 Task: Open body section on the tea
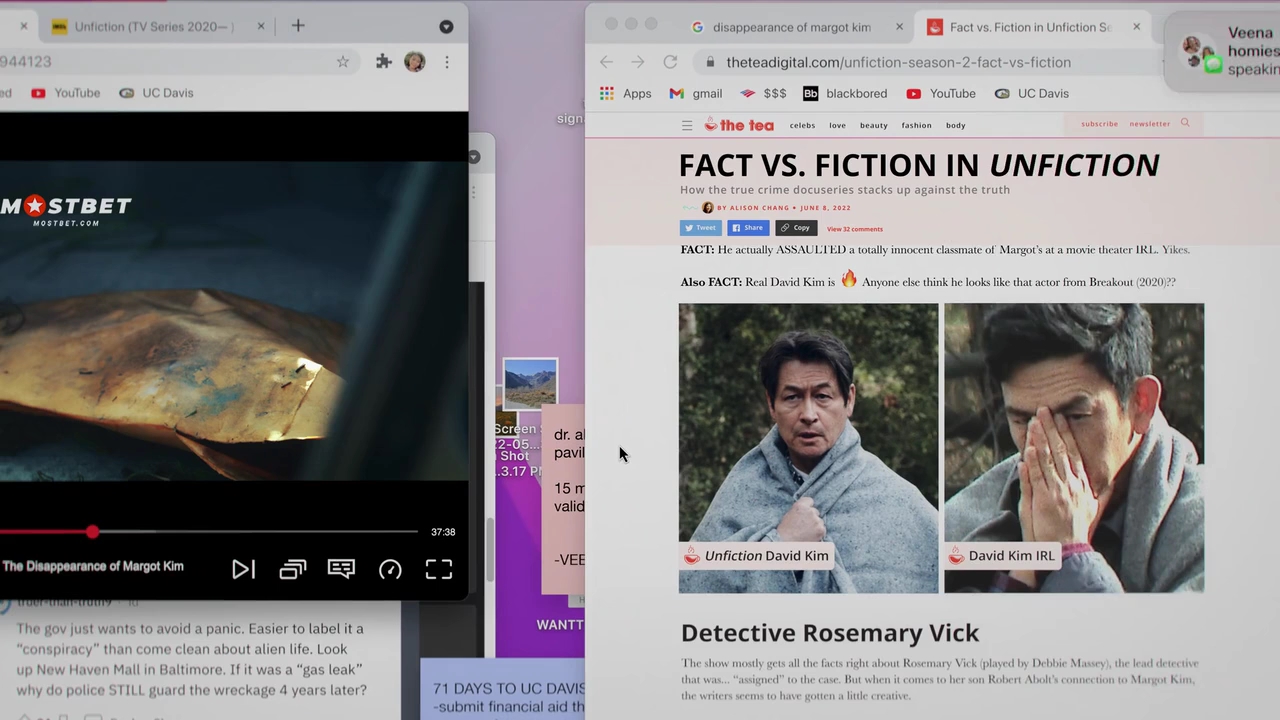click(x=956, y=125)
